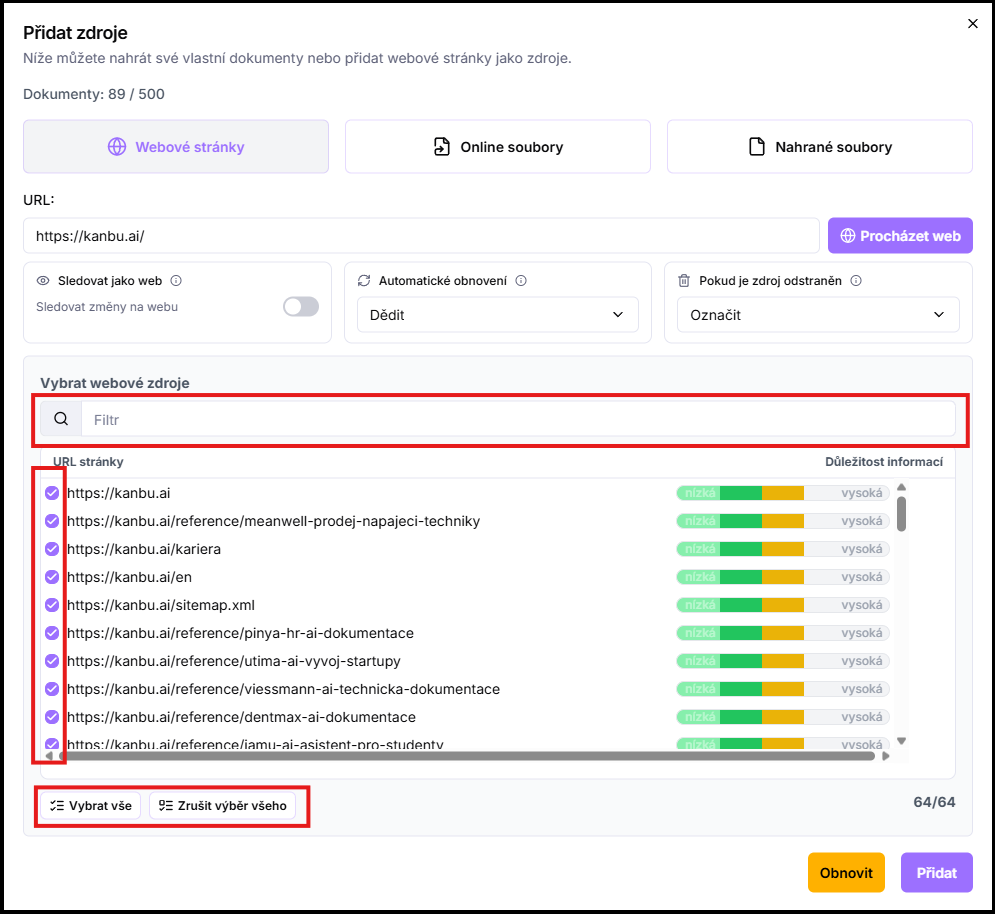Switch to the Nahrané soubory tab
995x914 pixels.
click(x=819, y=147)
